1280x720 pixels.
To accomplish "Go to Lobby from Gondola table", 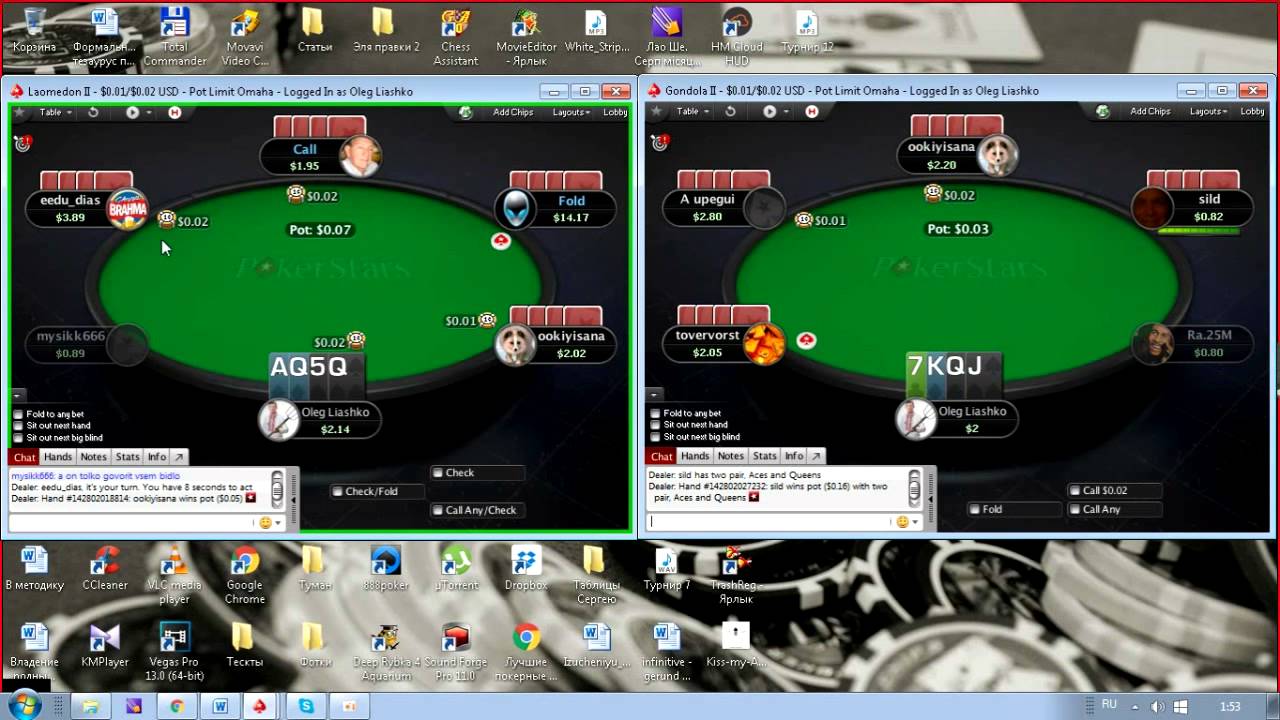I will (1252, 112).
